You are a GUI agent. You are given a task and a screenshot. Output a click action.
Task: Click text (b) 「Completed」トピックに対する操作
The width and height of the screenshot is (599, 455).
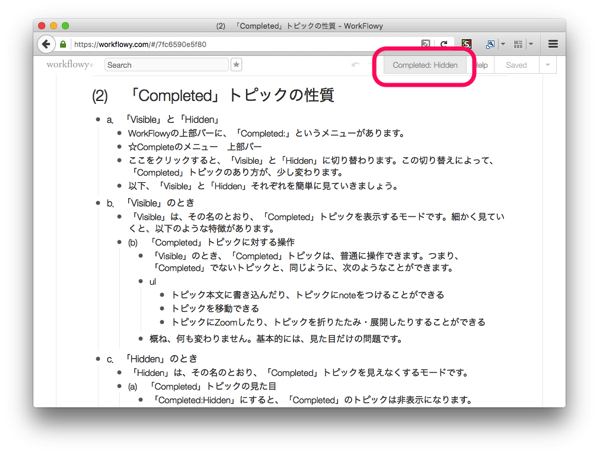pos(211,242)
